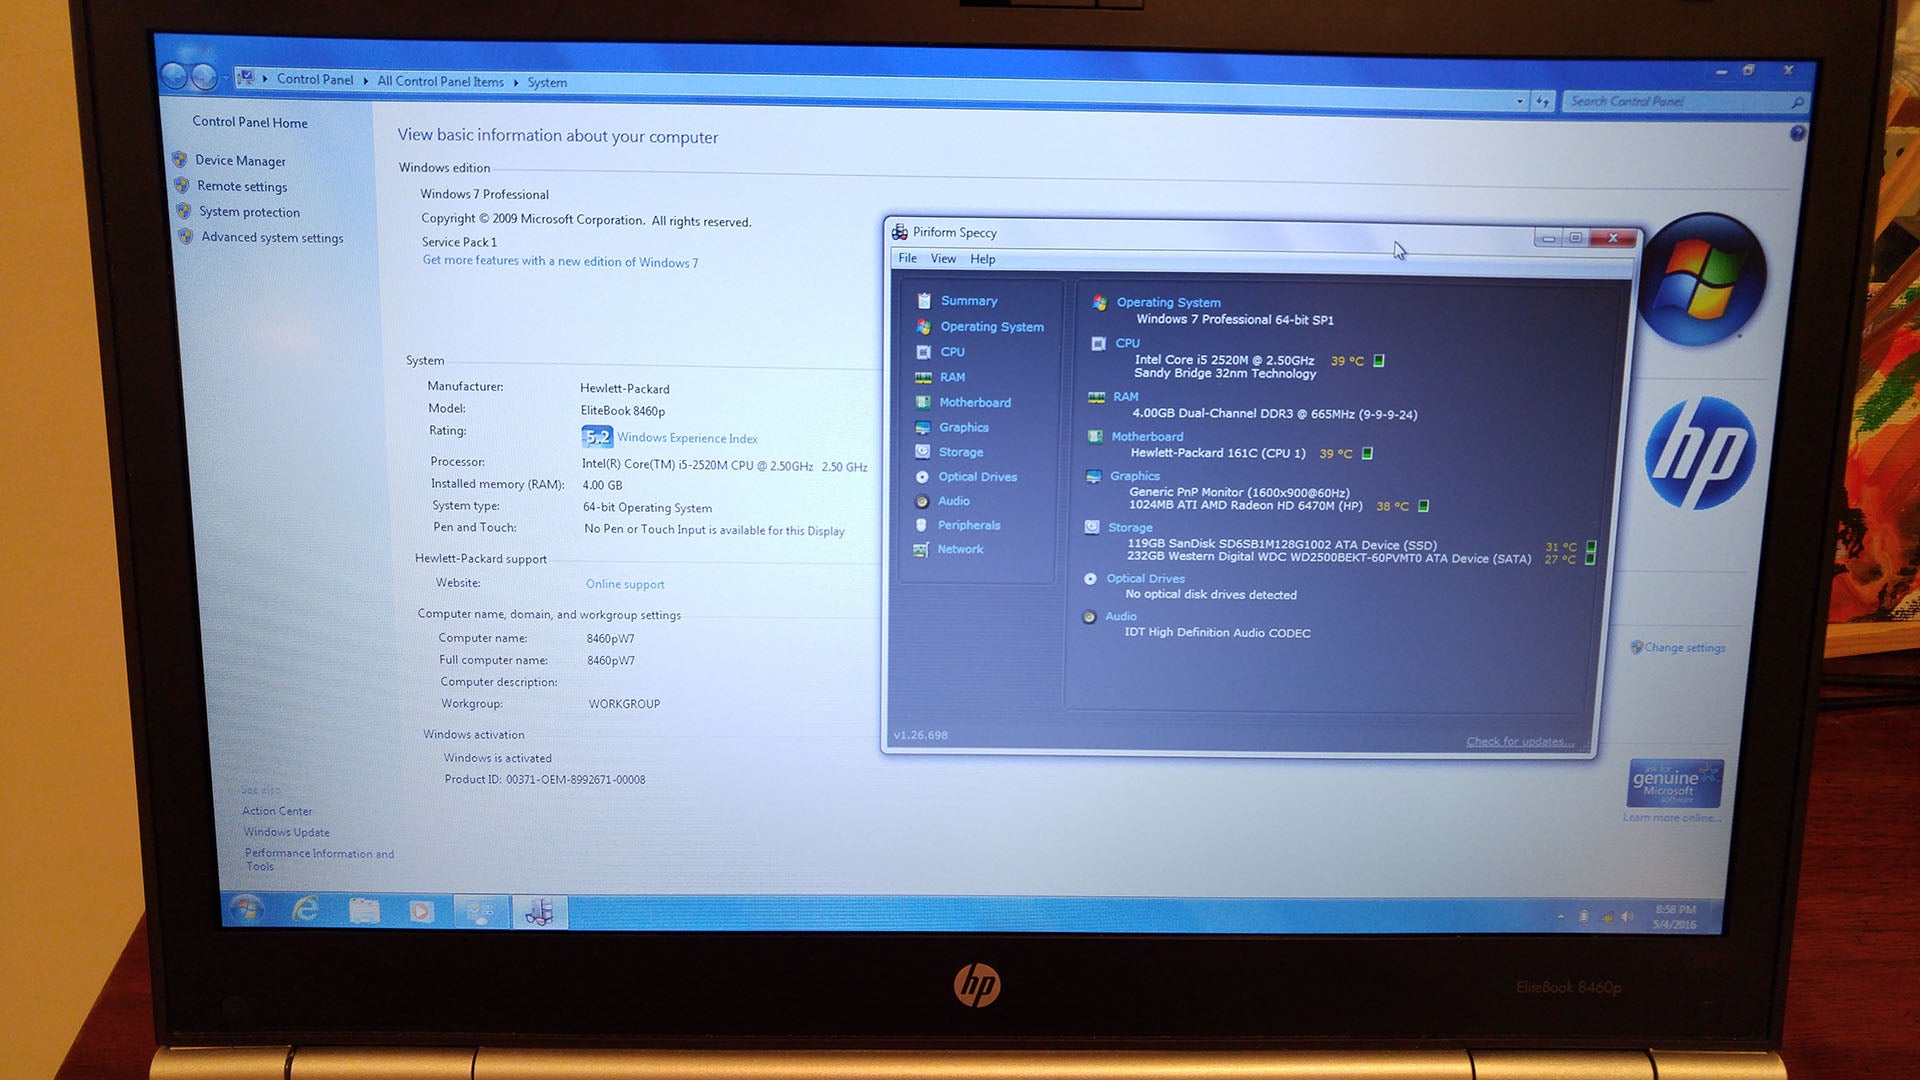The height and width of the screenshot is (1080, 1920).
Task: Open Windows Media Player from taskbar
Action: pyautogui.click(x=421, y=911)
